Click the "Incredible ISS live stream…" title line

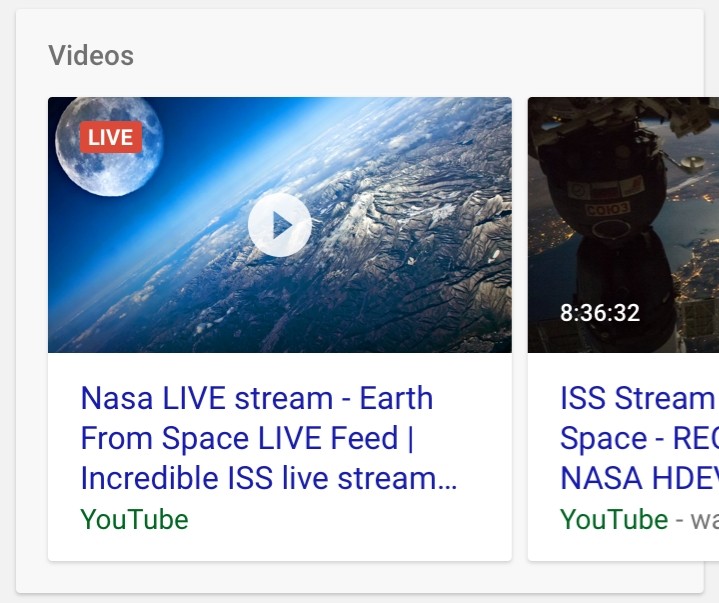[x=268, y=479]
